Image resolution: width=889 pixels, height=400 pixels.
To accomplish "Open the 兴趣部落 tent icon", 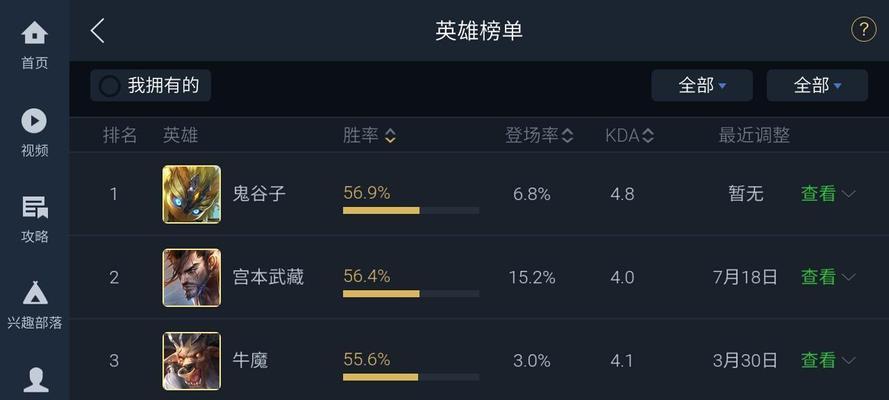I will pos(35,293).
